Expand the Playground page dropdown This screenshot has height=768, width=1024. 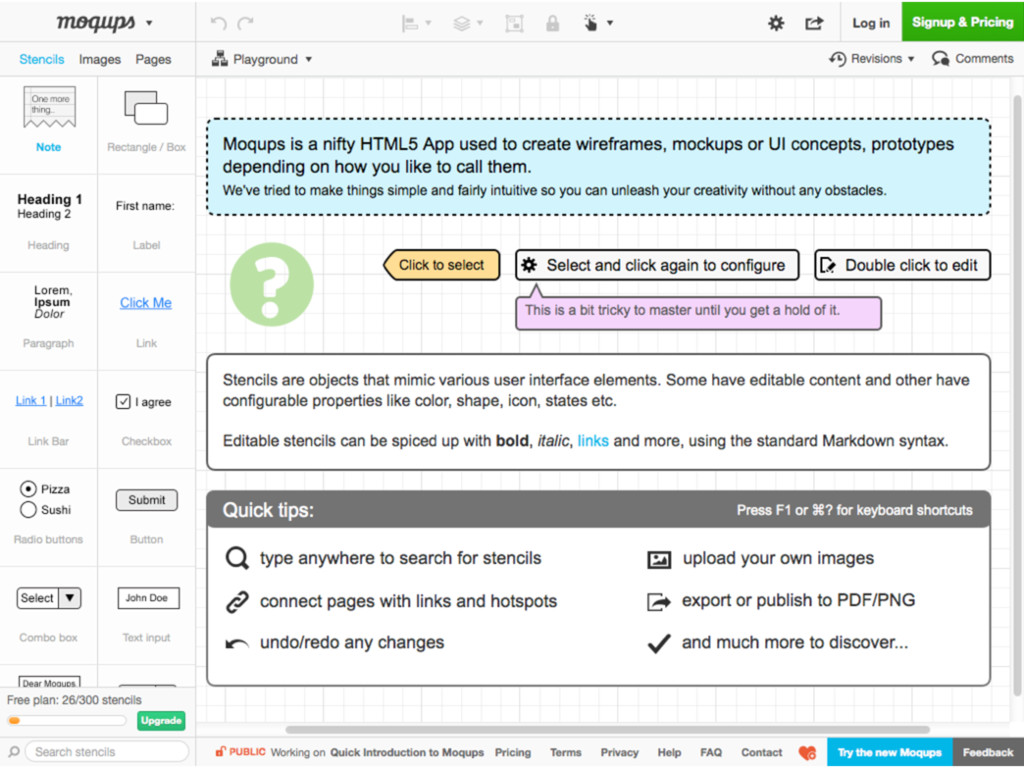309,59
